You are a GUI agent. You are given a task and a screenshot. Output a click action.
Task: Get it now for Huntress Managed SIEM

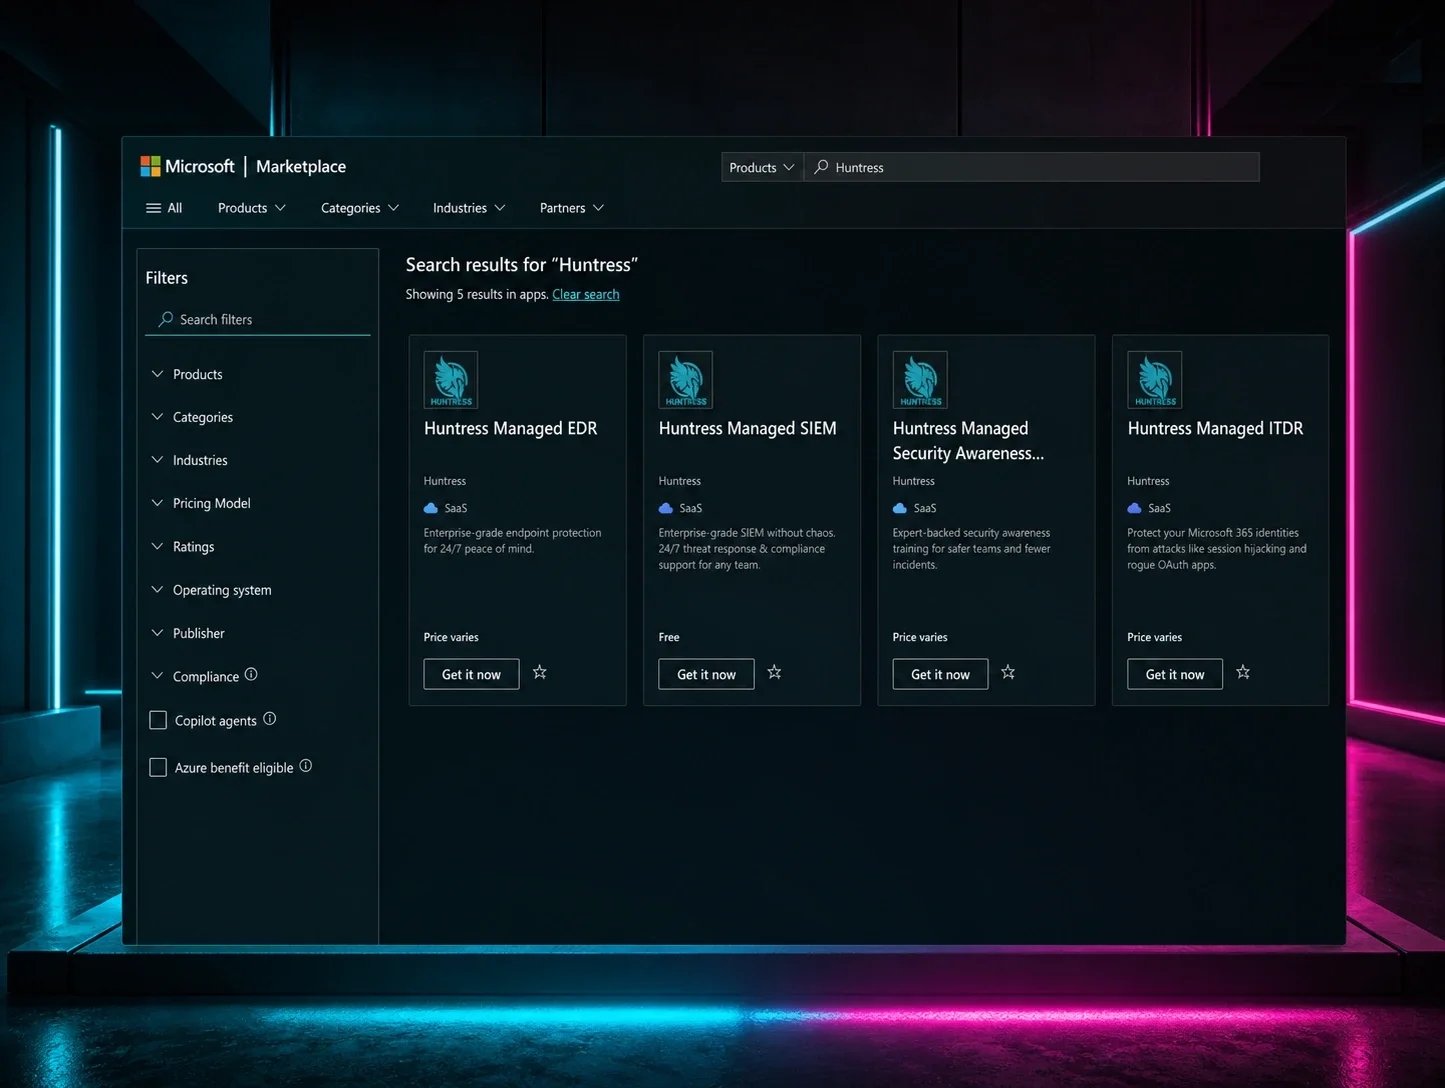click(x=706, y=674)
